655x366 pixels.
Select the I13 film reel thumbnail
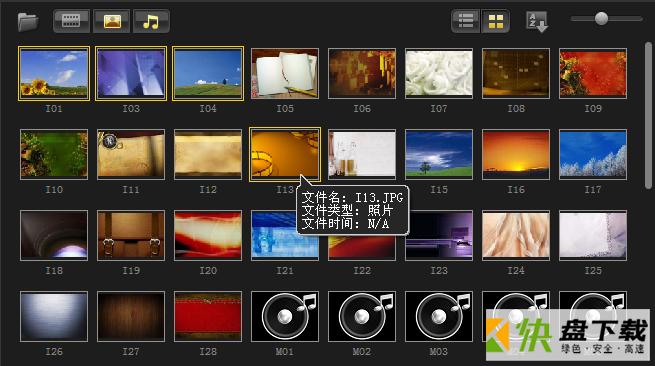tap(285, 155)
